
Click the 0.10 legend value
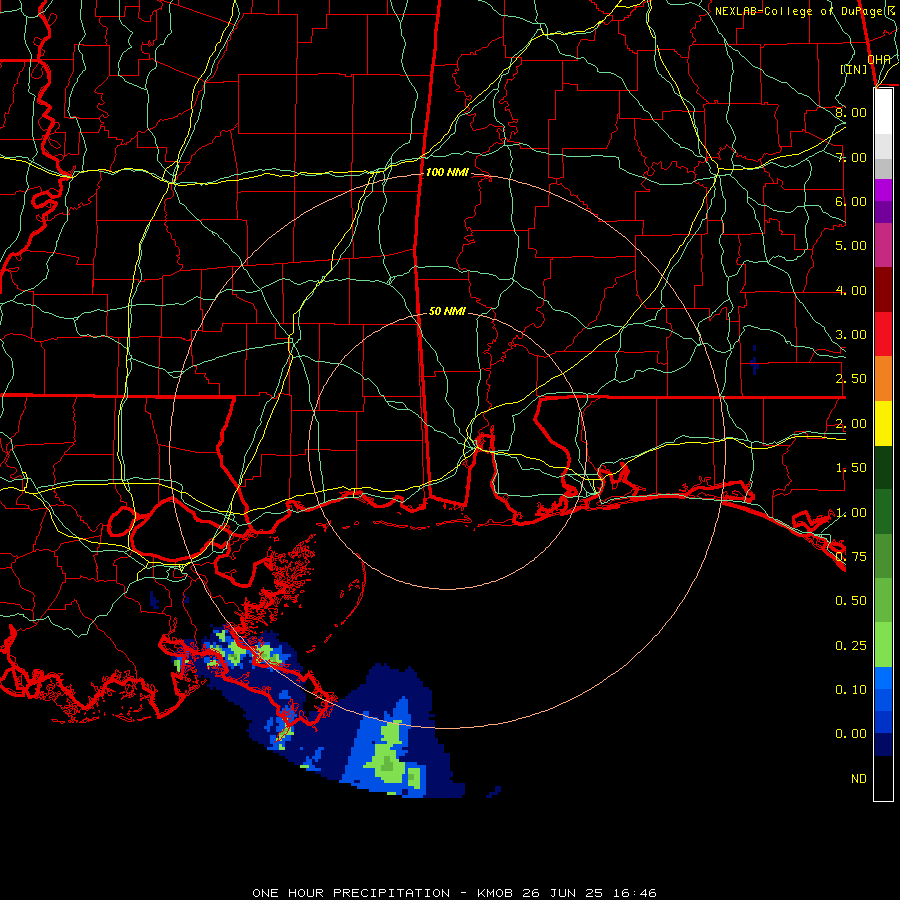tap(851, 690)
